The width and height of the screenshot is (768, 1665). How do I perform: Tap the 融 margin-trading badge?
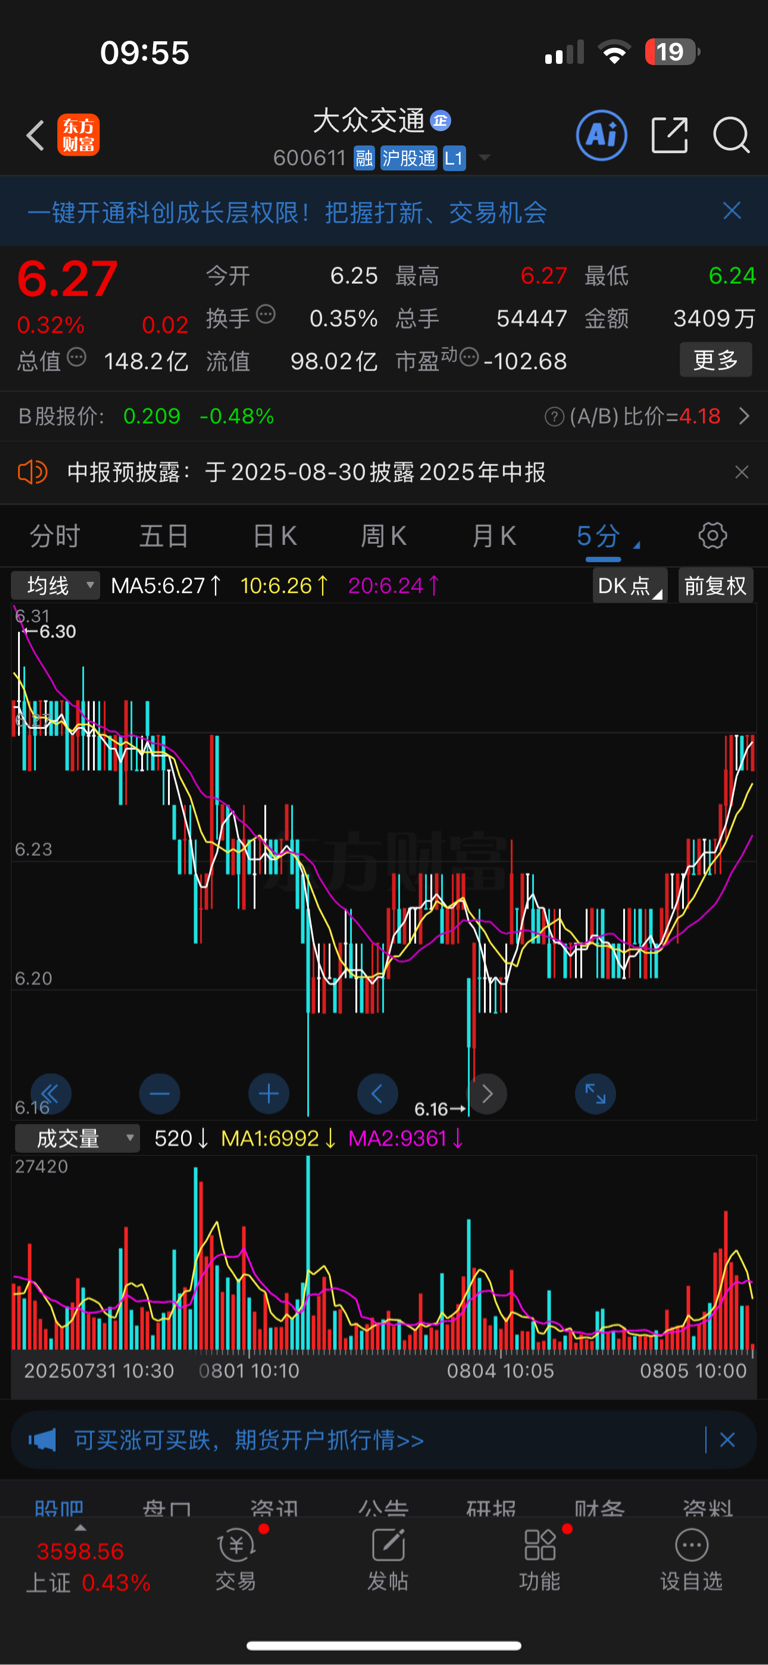(364, 158)
